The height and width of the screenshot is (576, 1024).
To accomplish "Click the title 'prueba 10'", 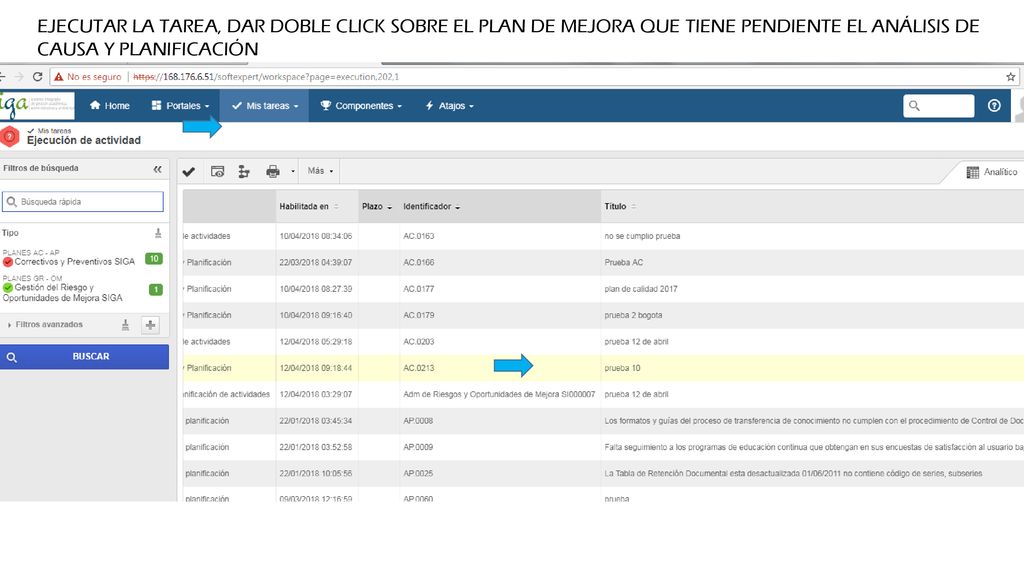I will pos(622,368).
